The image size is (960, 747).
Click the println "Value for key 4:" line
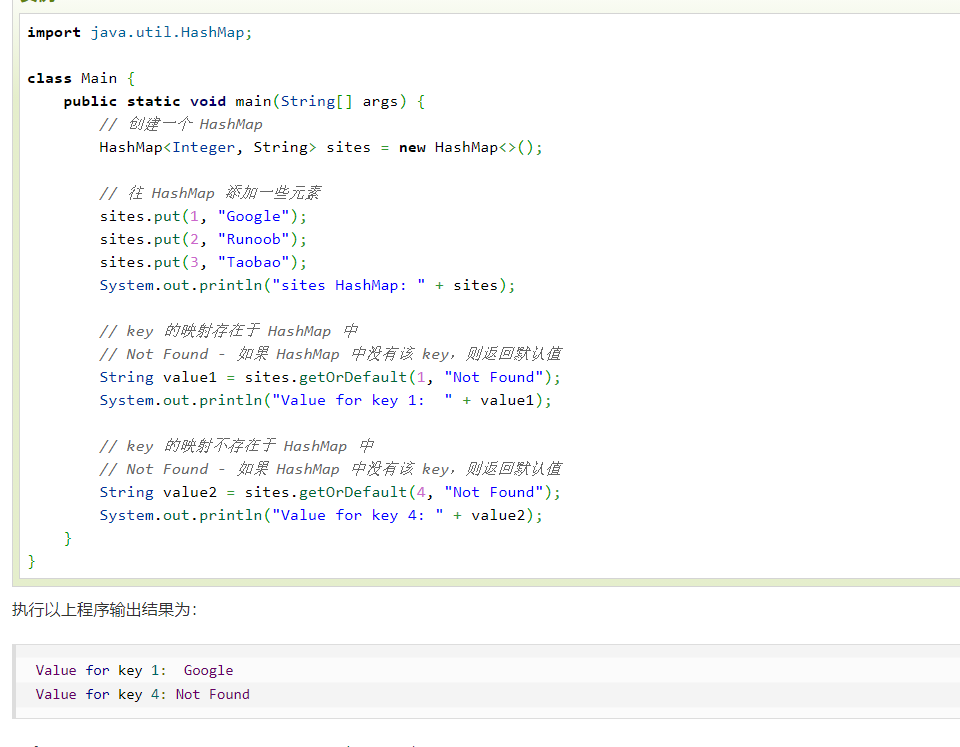pyautogui.click(x=321, y=516)
